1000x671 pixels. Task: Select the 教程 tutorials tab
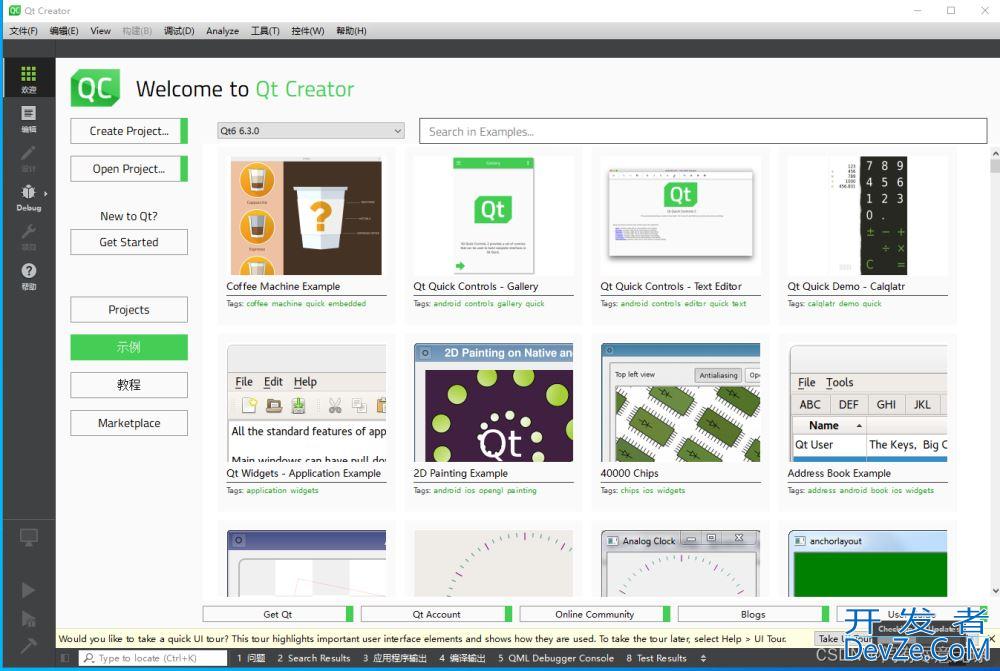tap(129, 385)
